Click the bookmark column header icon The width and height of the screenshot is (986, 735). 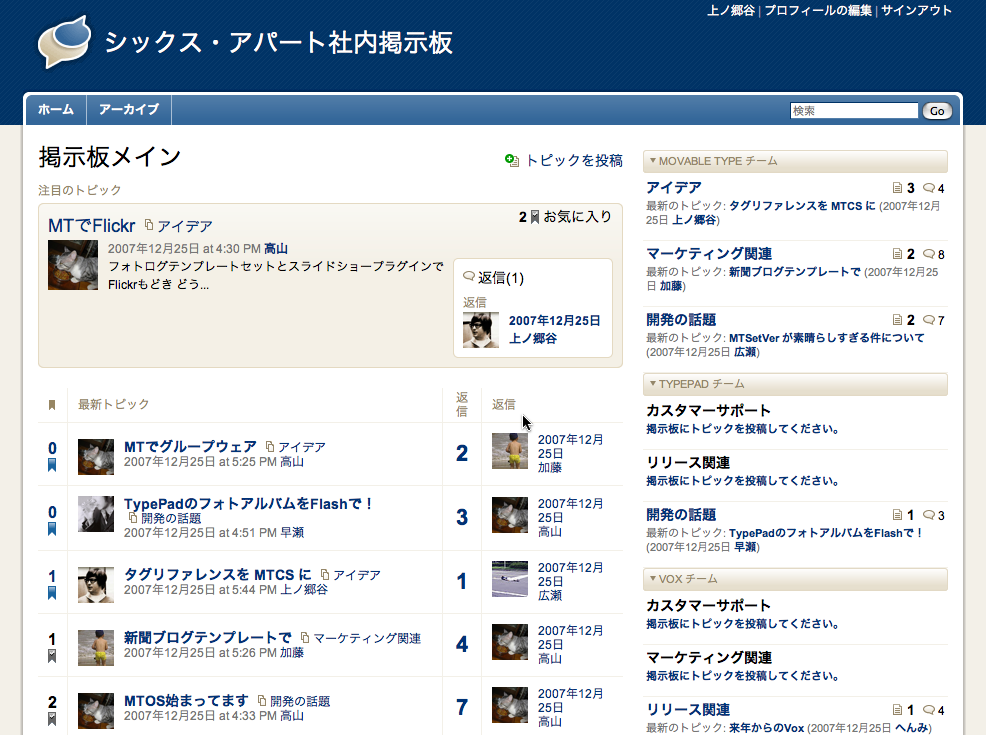click(x=52, y=405)
